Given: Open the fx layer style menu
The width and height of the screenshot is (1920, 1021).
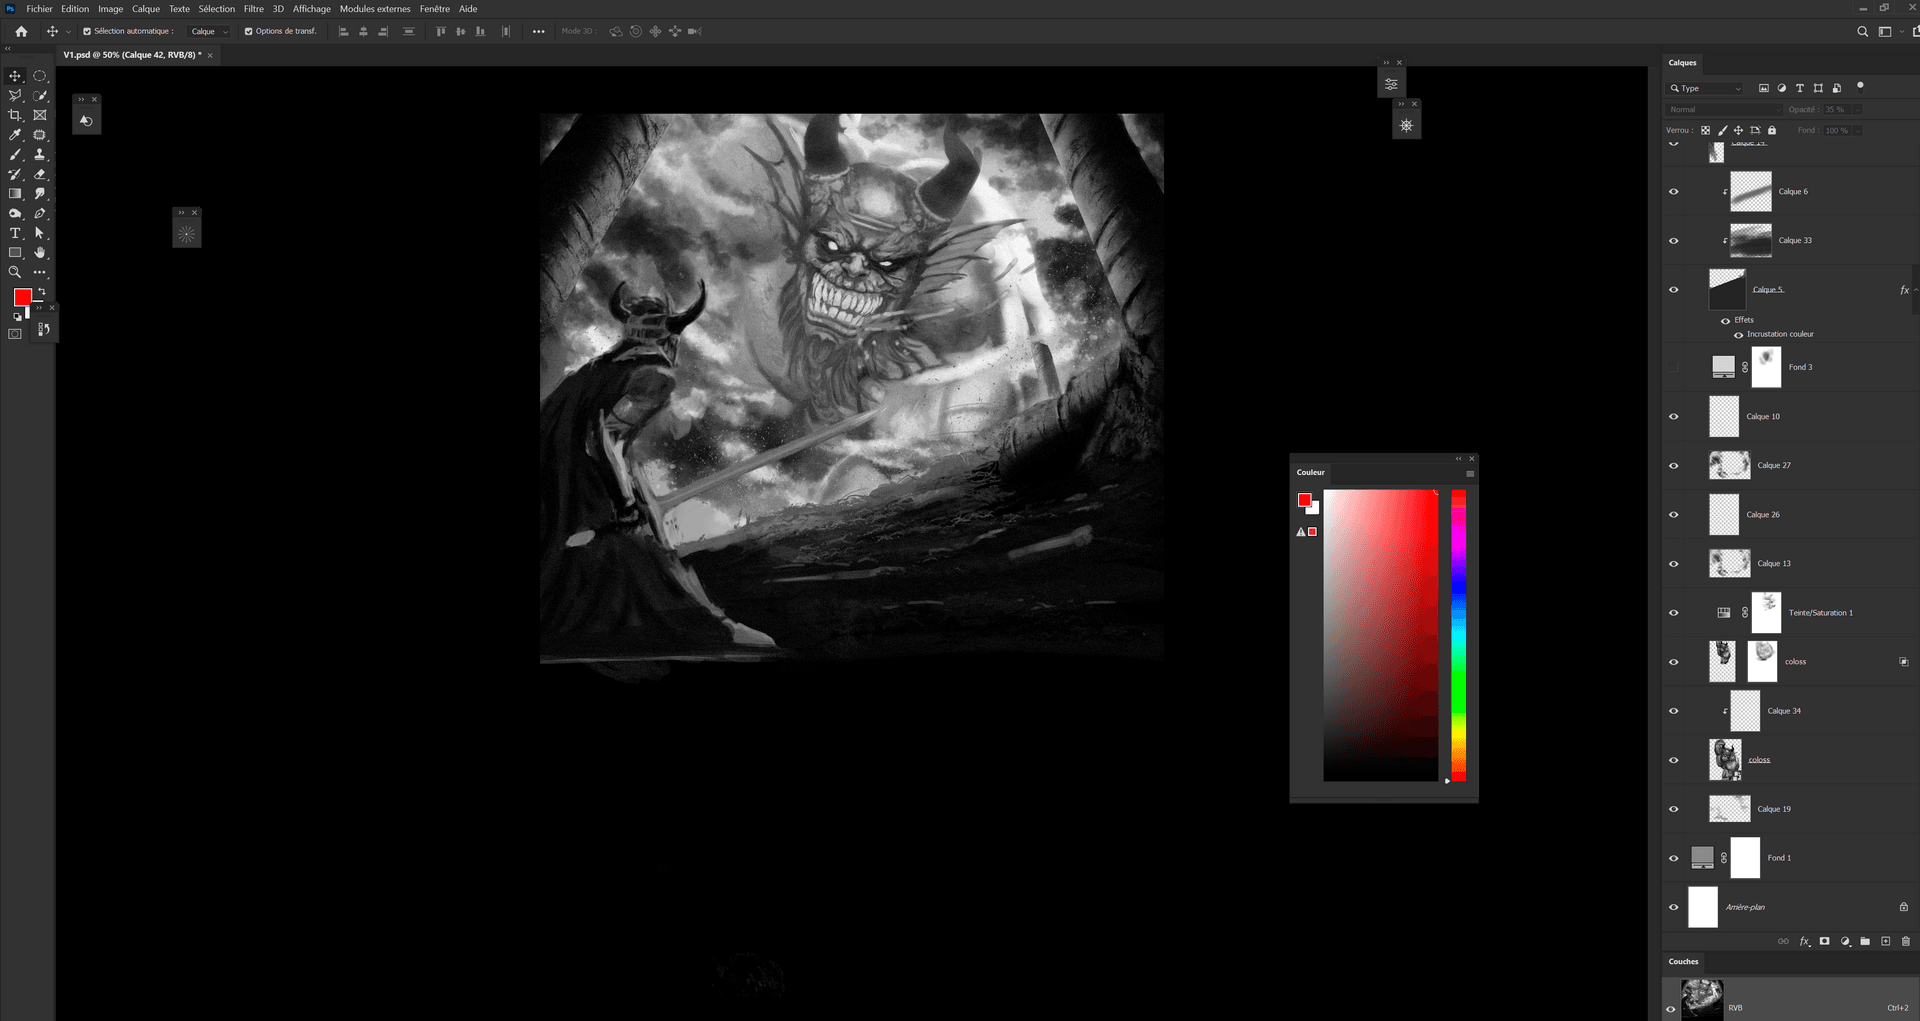Looking at the screenshot, I should pyautogui.click(x=1804, y=941).
